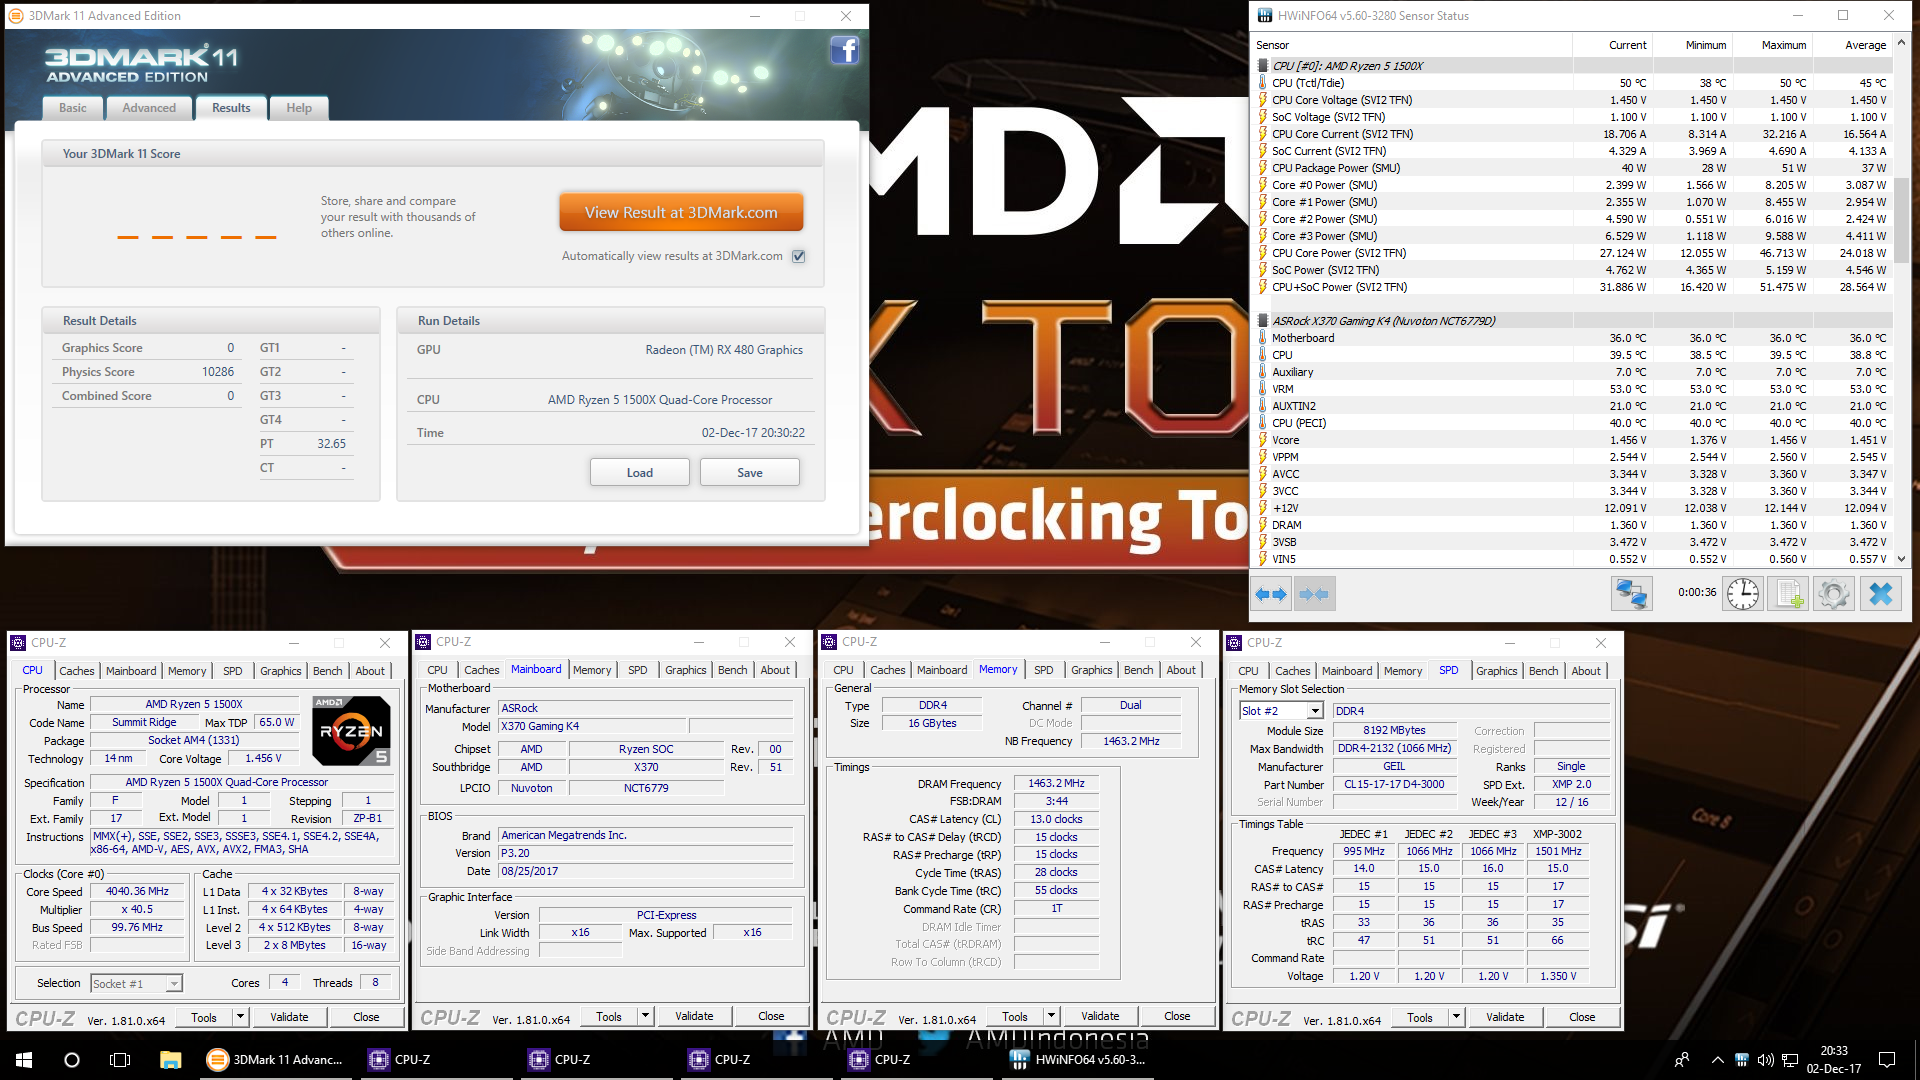The width and height of the screenshot is (1920, 1080).
Task: Open Tools dropdown arrow in CPU-Z Mainboard window
Action: pyautogui.click(x=646, y=1016)
